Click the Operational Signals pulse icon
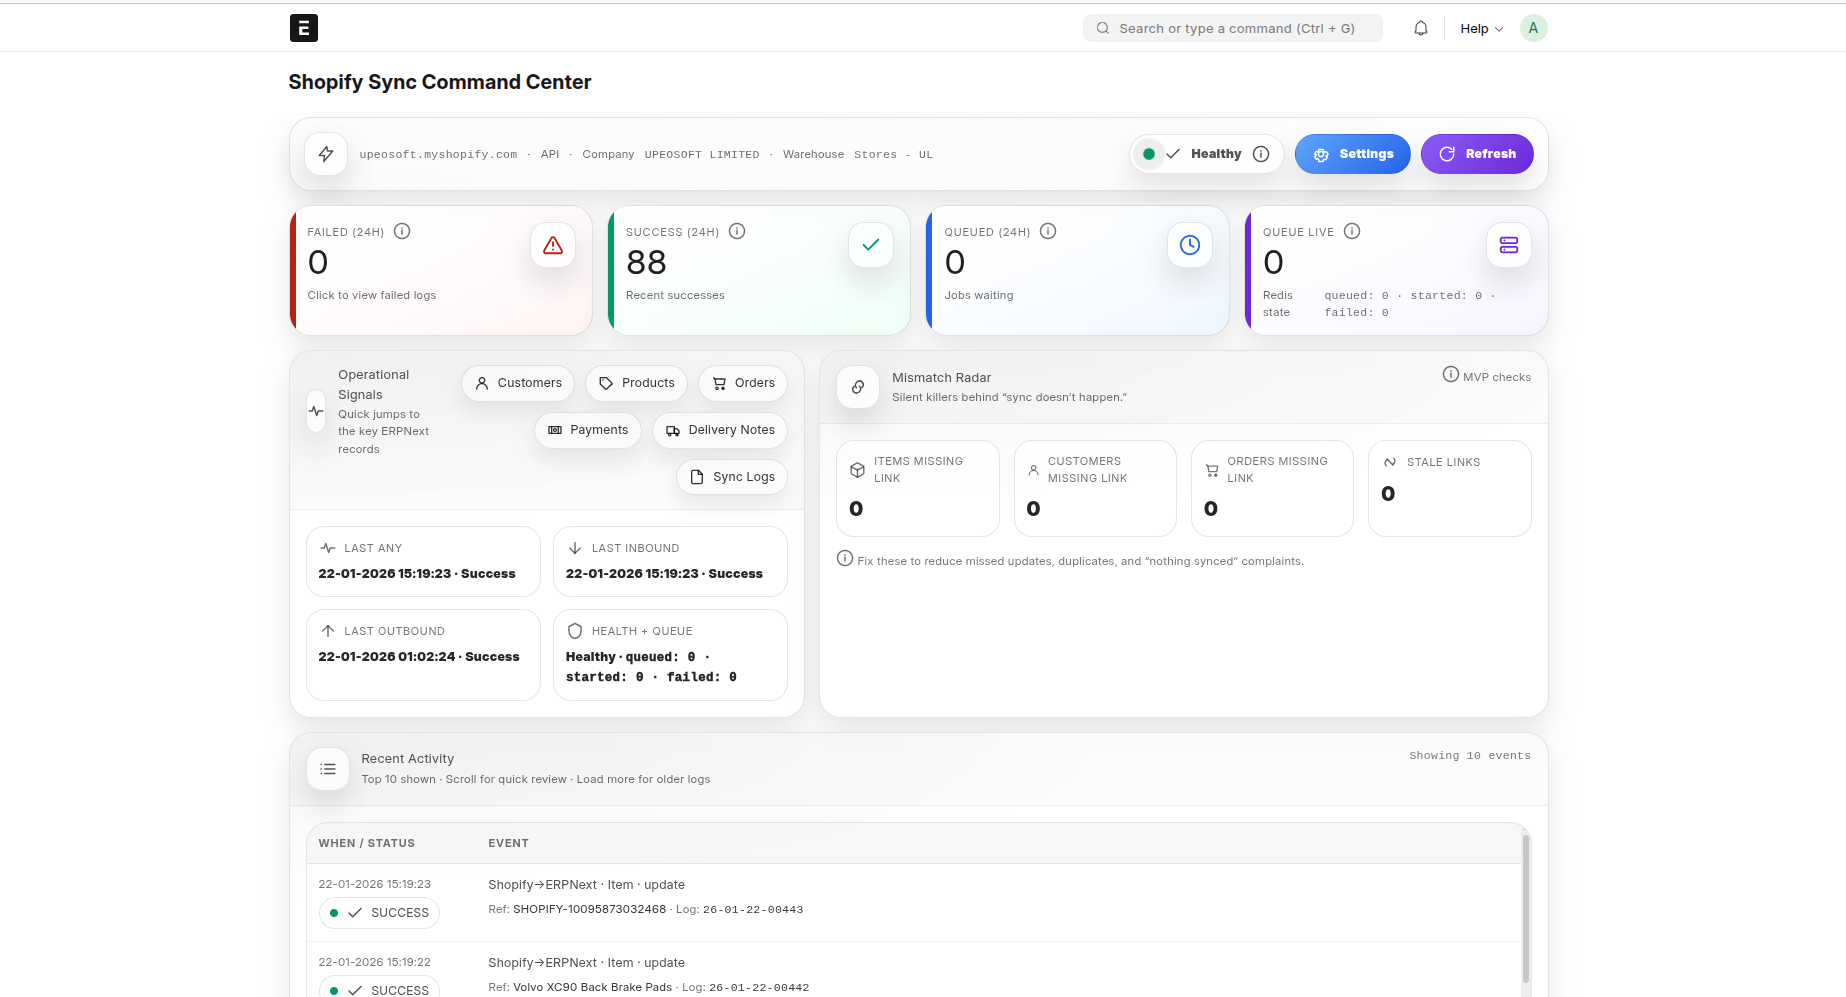The height and width of the screenshot is (997, 1846). click(315, 410)
